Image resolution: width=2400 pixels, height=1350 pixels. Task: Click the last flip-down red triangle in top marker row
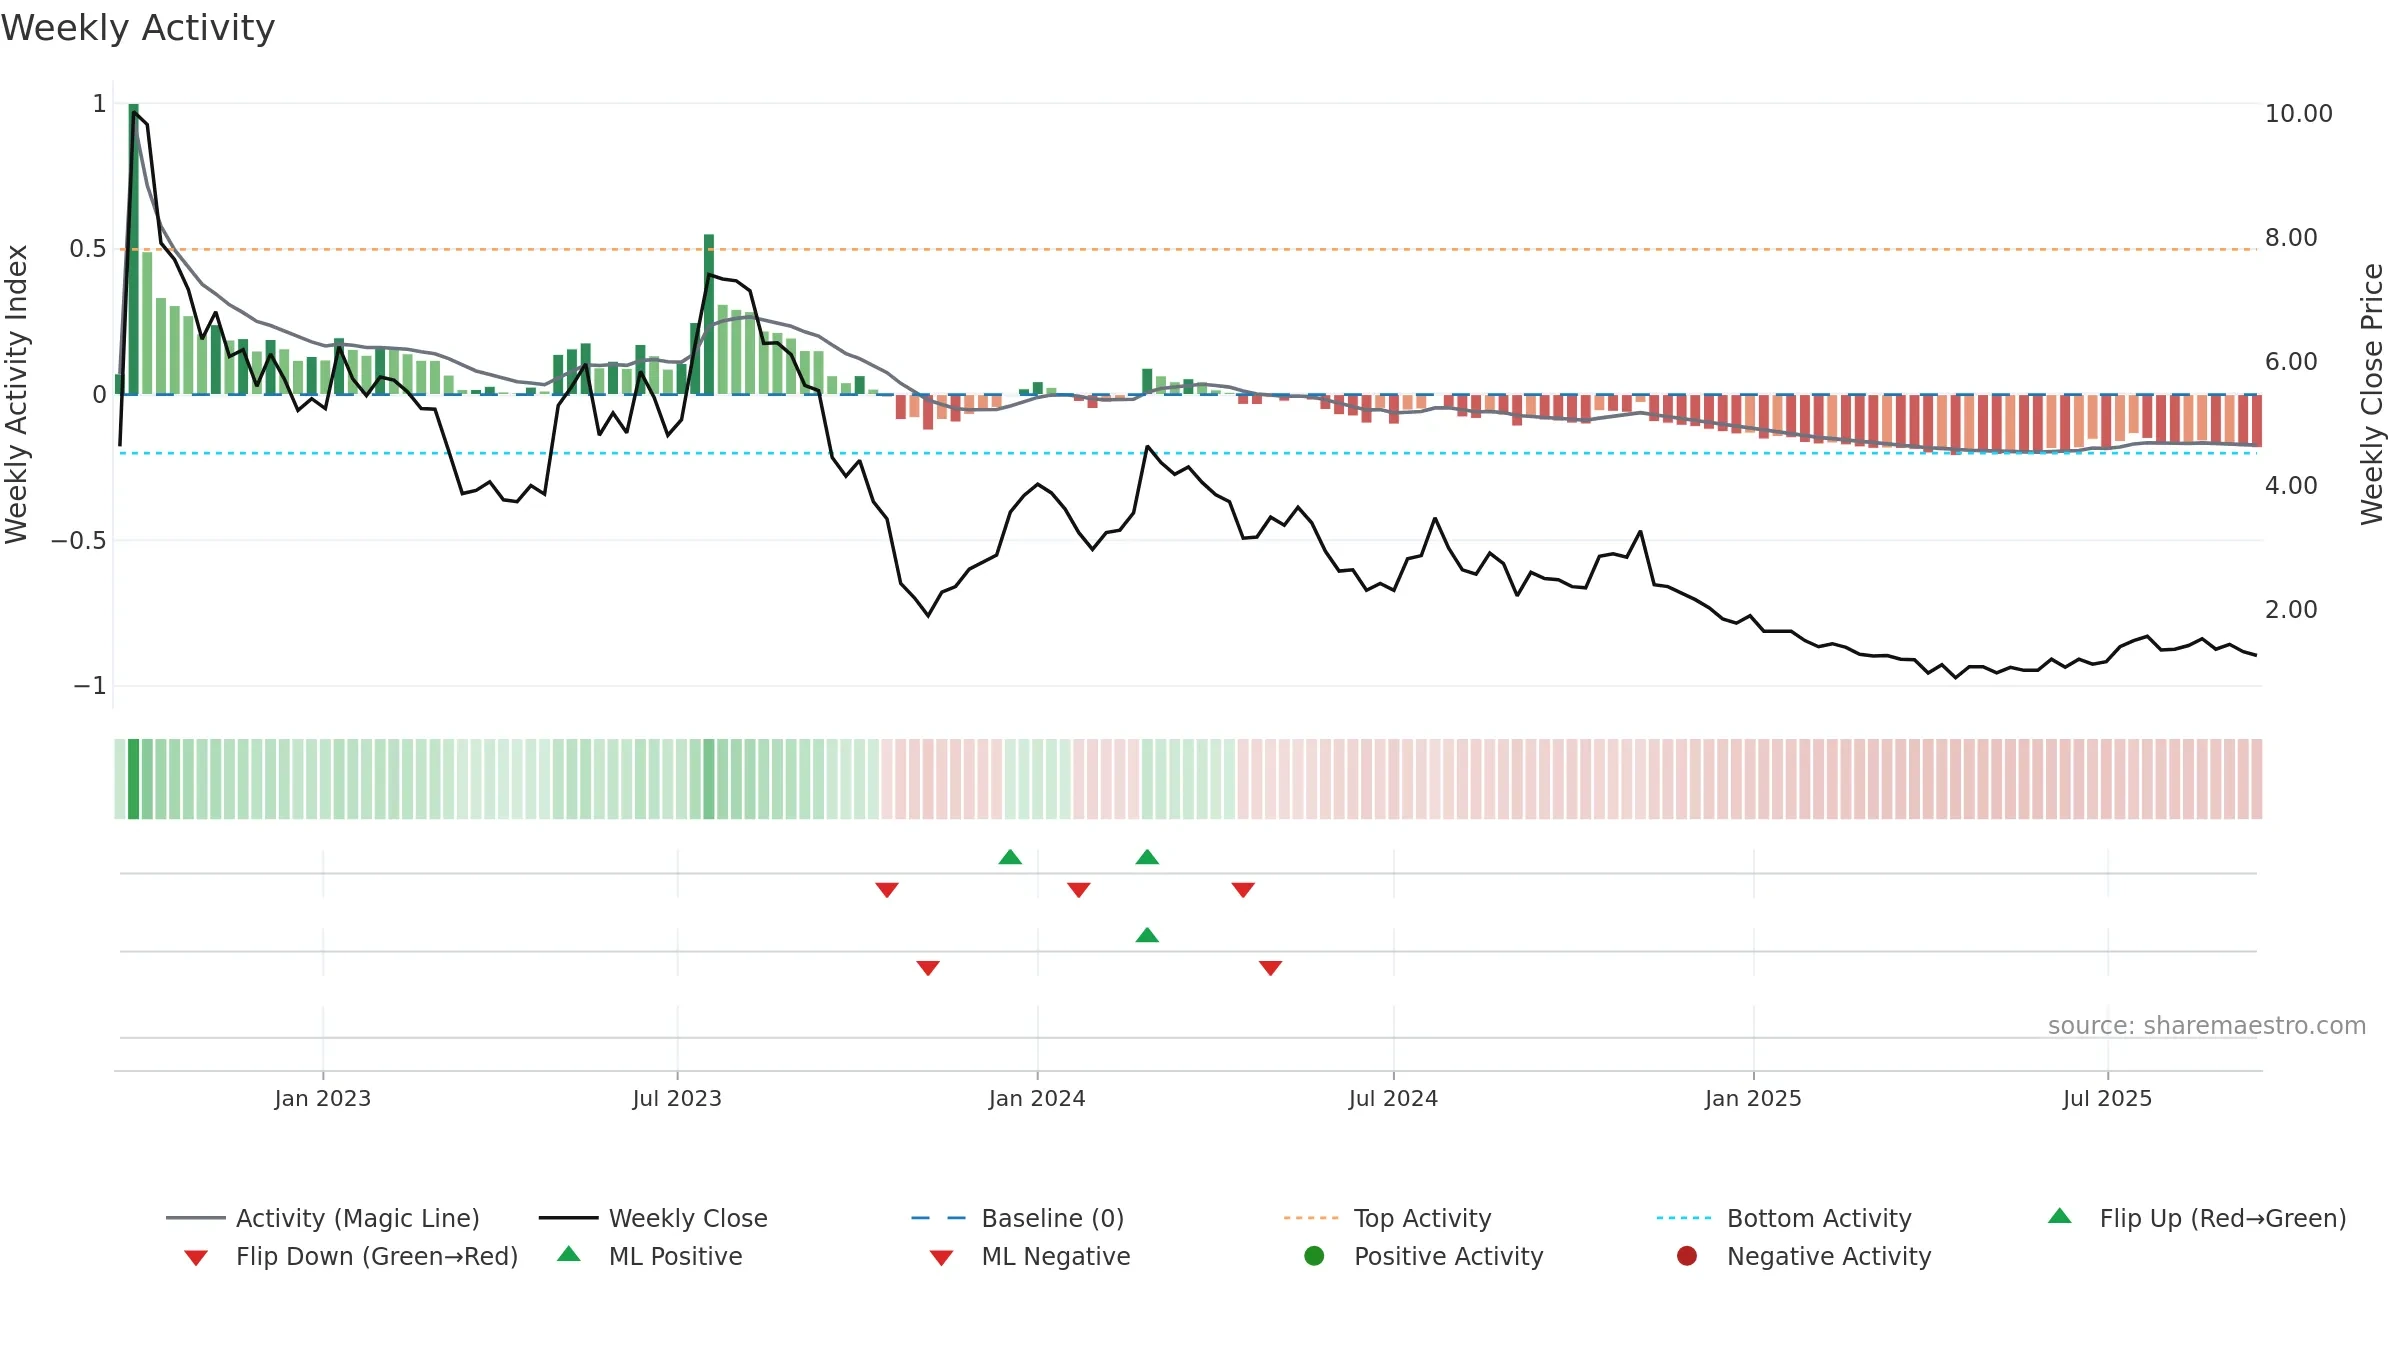1243,890
